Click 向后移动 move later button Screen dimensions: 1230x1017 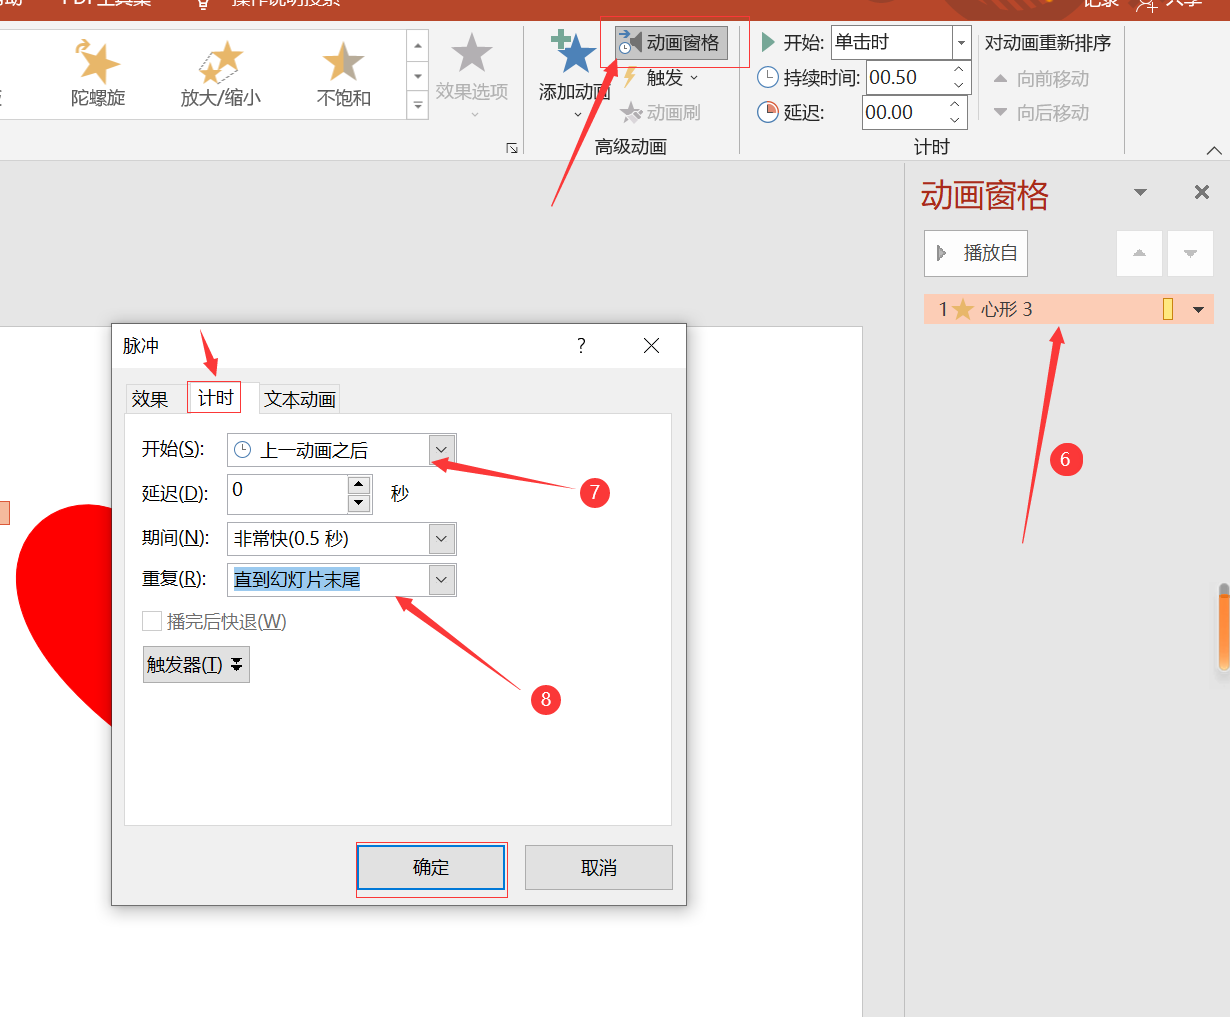[1040, 113]
